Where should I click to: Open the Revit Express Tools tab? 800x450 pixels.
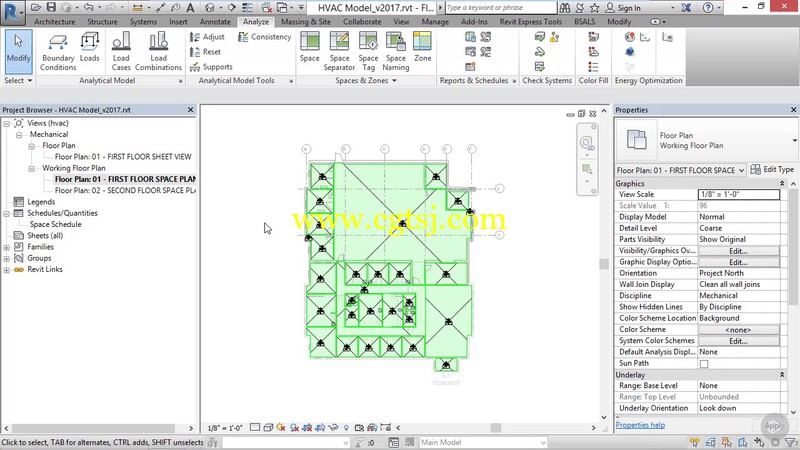(531, 22)
